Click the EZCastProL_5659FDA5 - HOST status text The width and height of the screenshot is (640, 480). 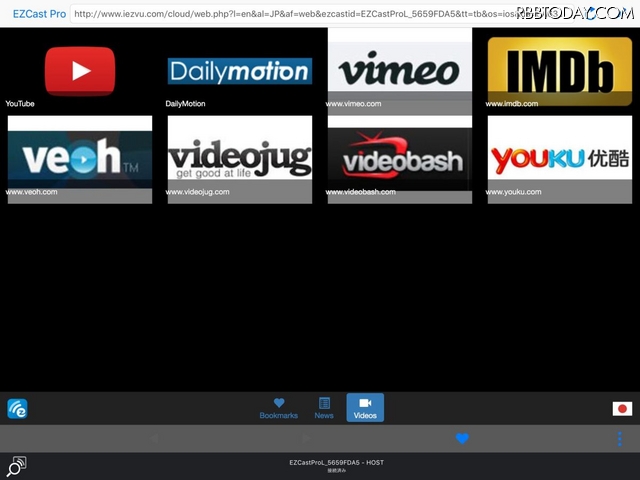(x=336, y=462)
